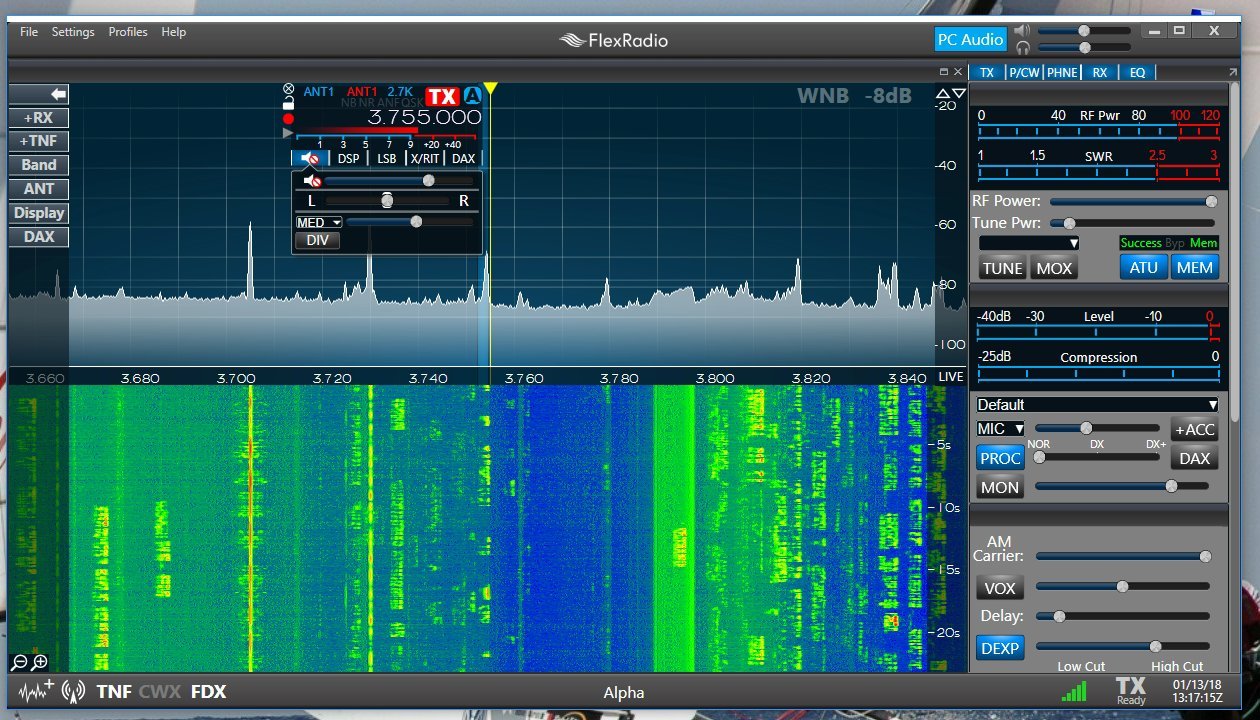
Task: Click the antenna tower icon in status bar
Action: coord(73,691)
